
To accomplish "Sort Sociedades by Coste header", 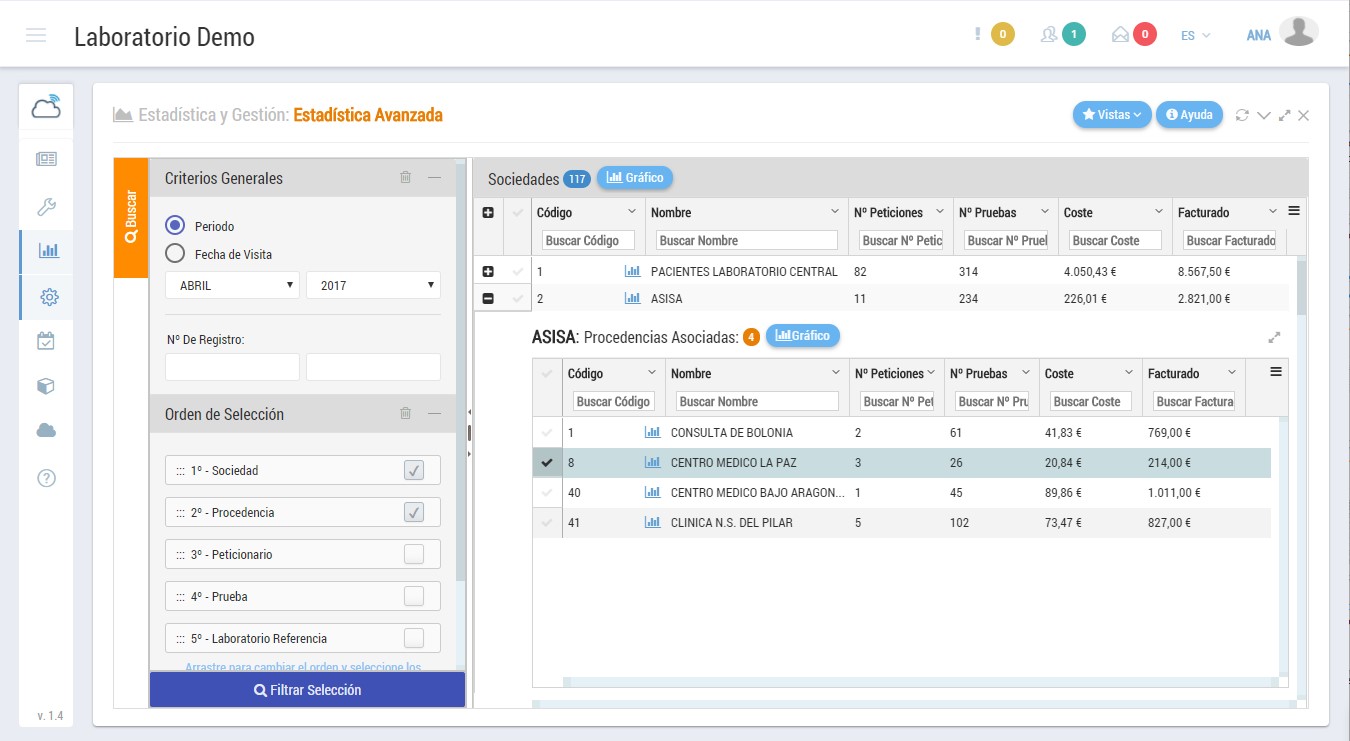I will point(1078,212).
